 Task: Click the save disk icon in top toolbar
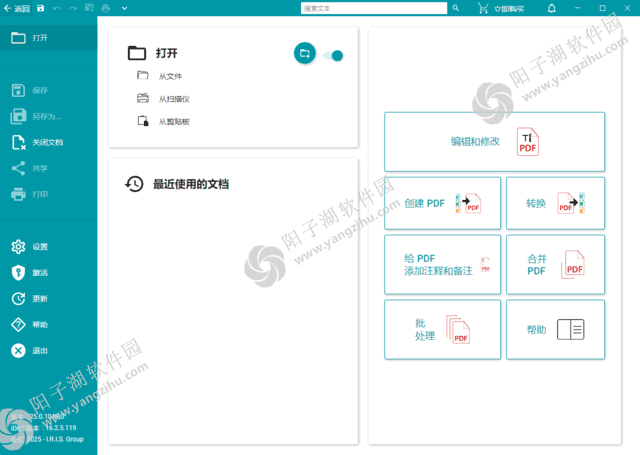pos(40,8)
